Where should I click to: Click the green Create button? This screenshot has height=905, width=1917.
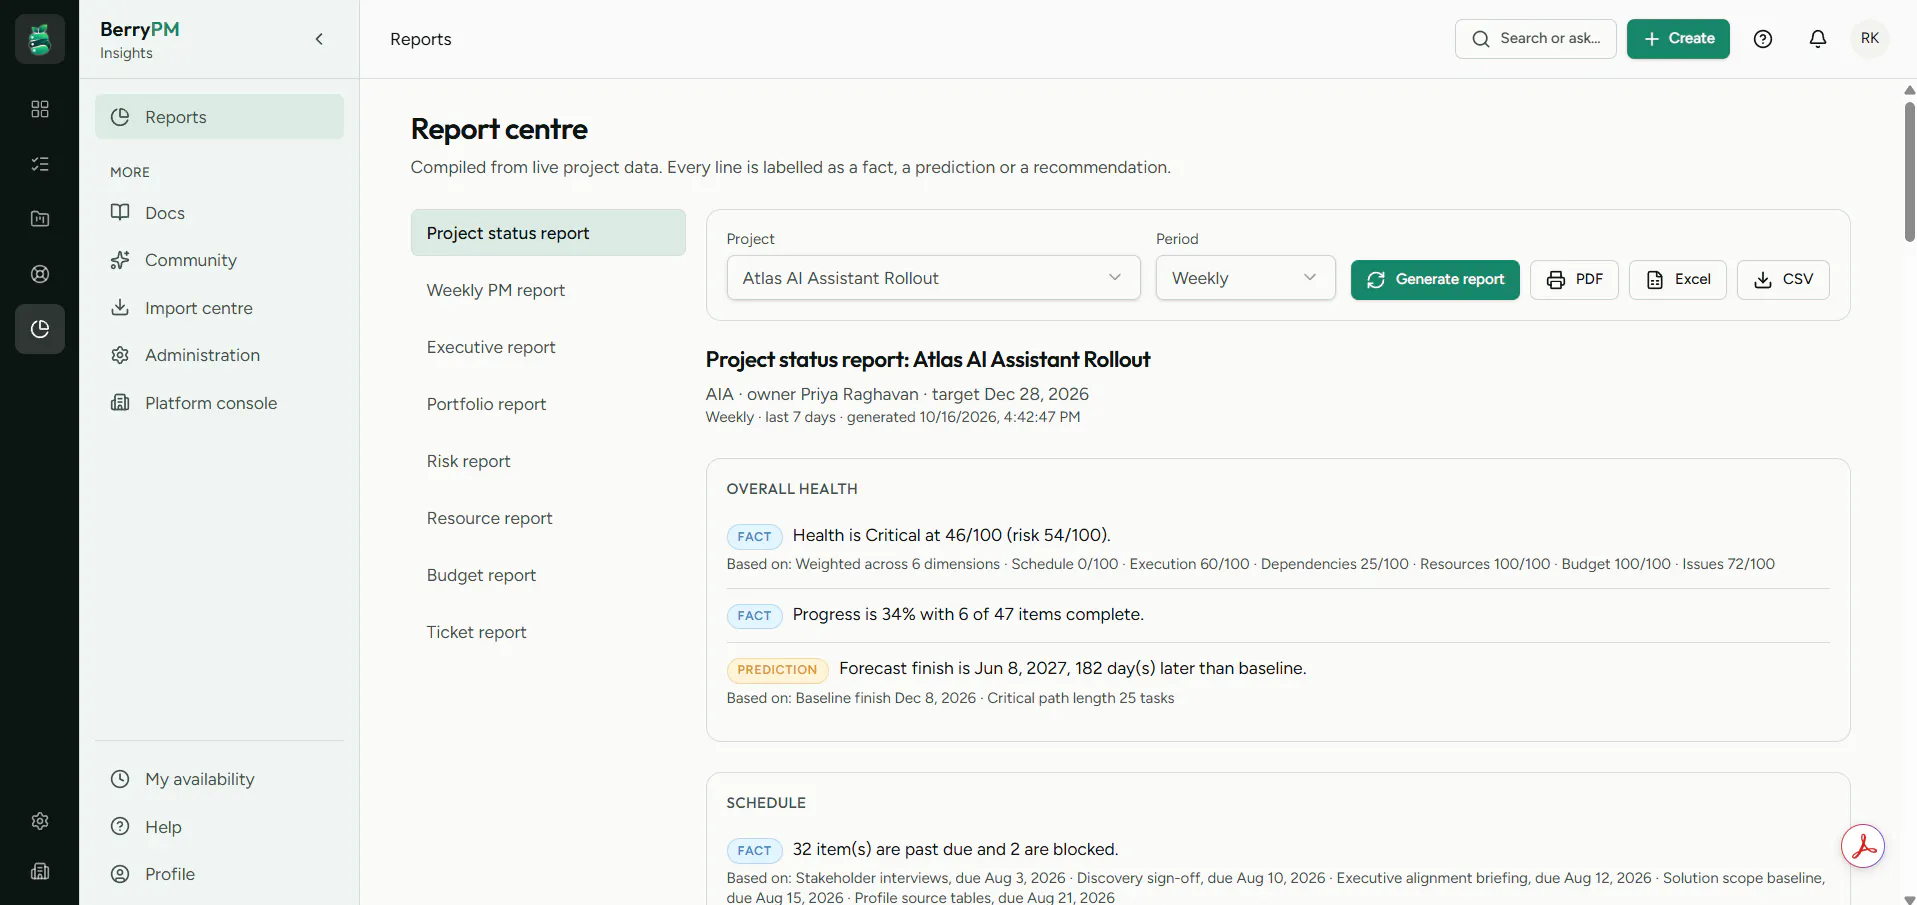(1678, 39)
